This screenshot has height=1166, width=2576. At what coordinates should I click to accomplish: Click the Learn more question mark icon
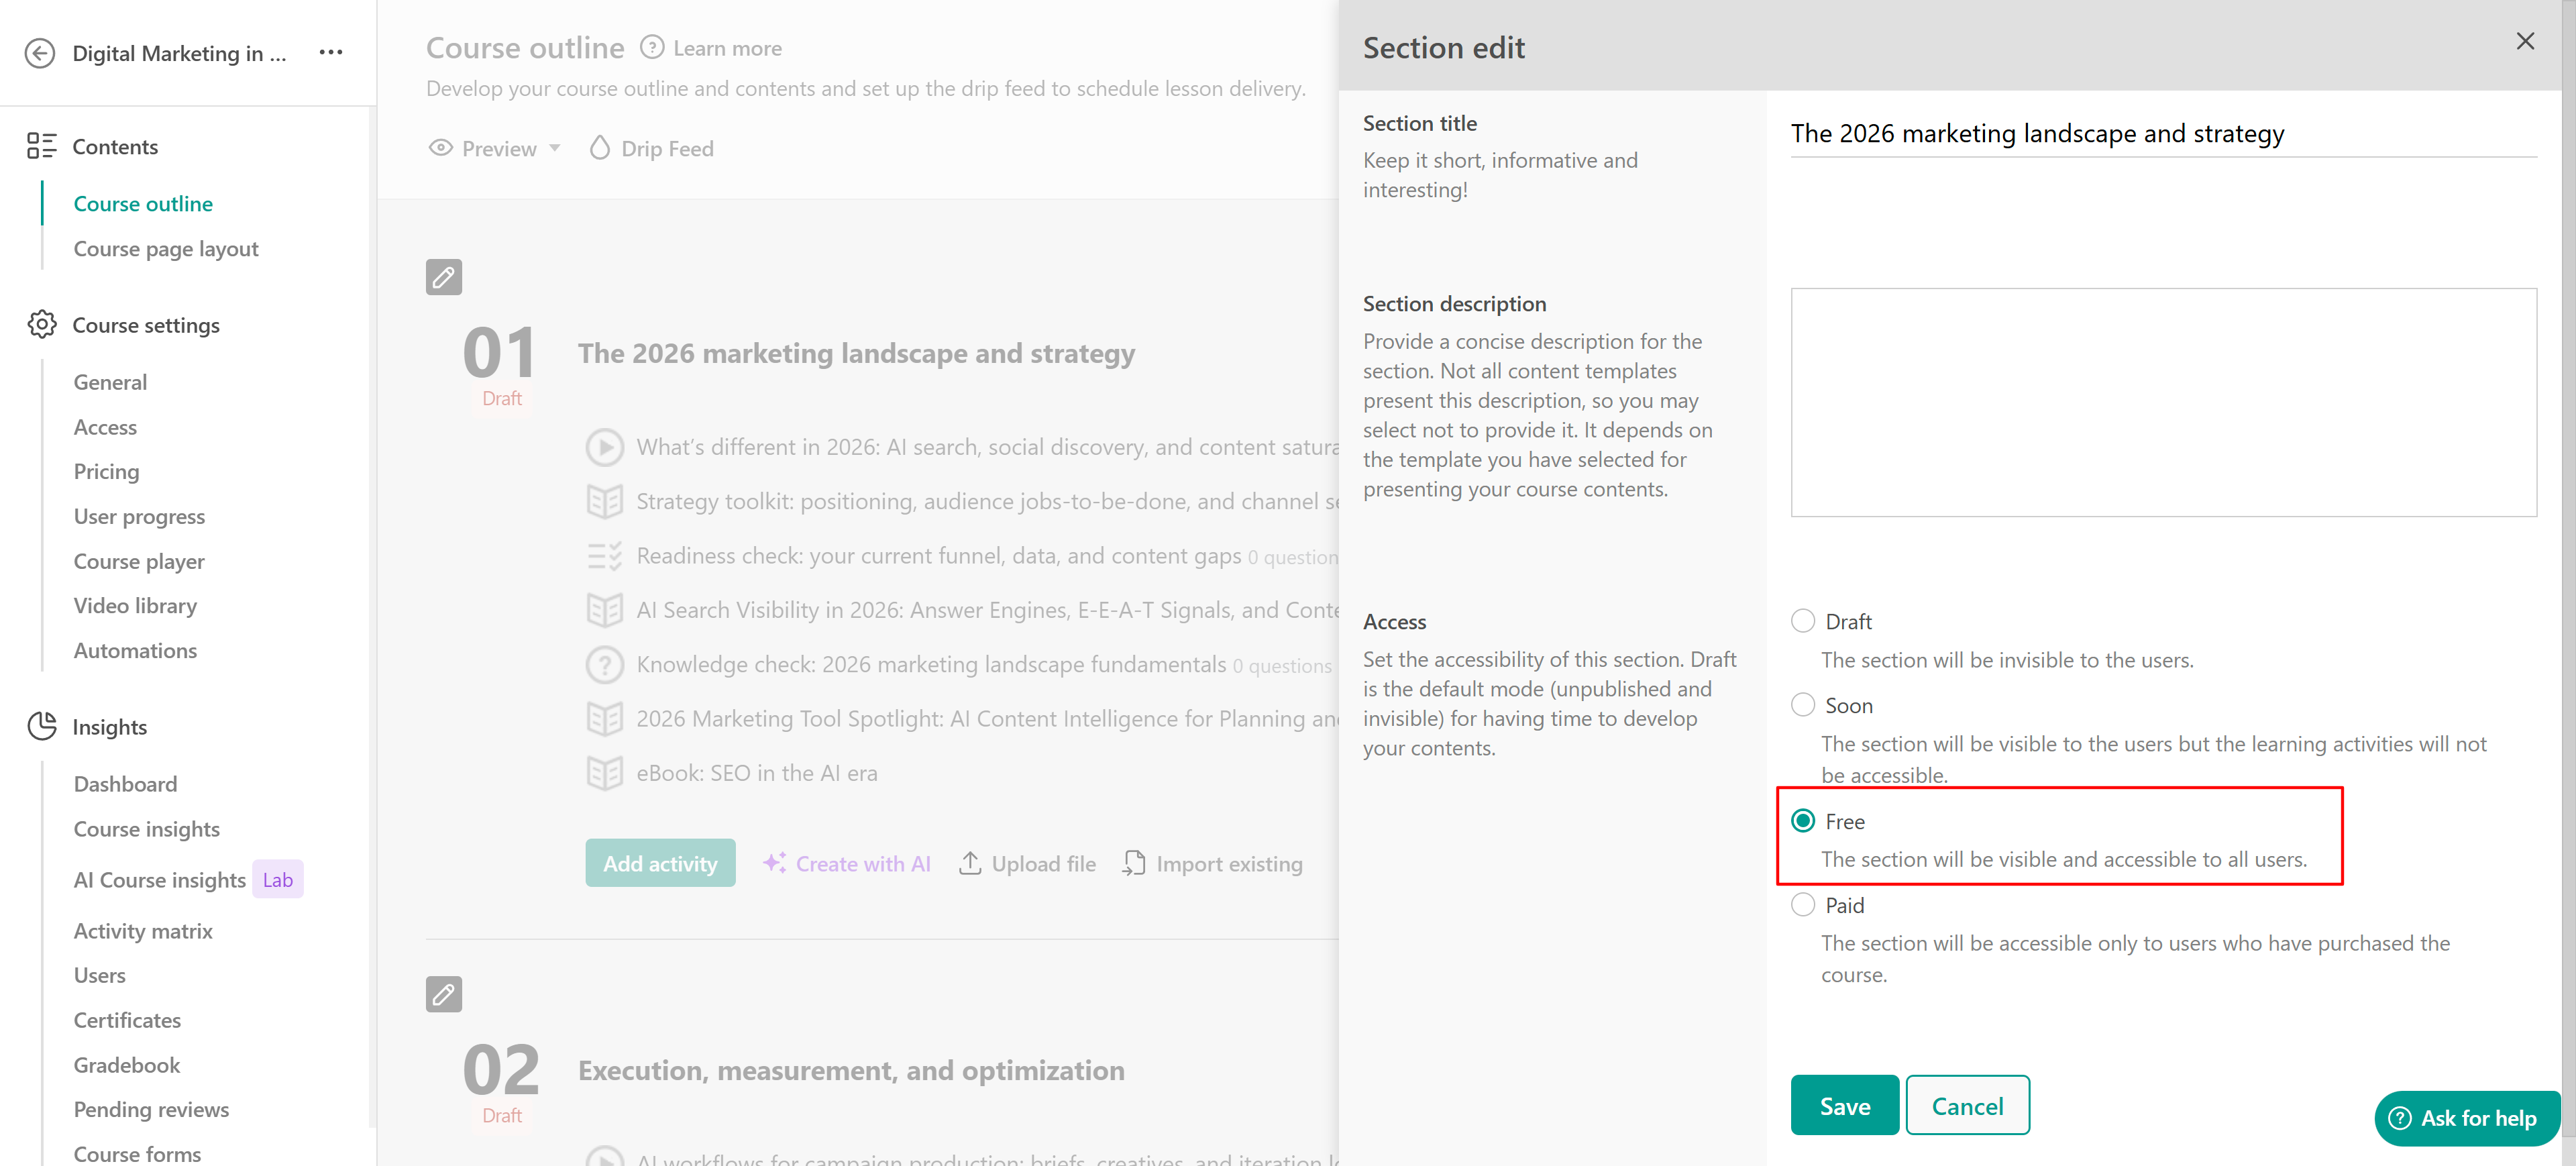click(652, 48)
